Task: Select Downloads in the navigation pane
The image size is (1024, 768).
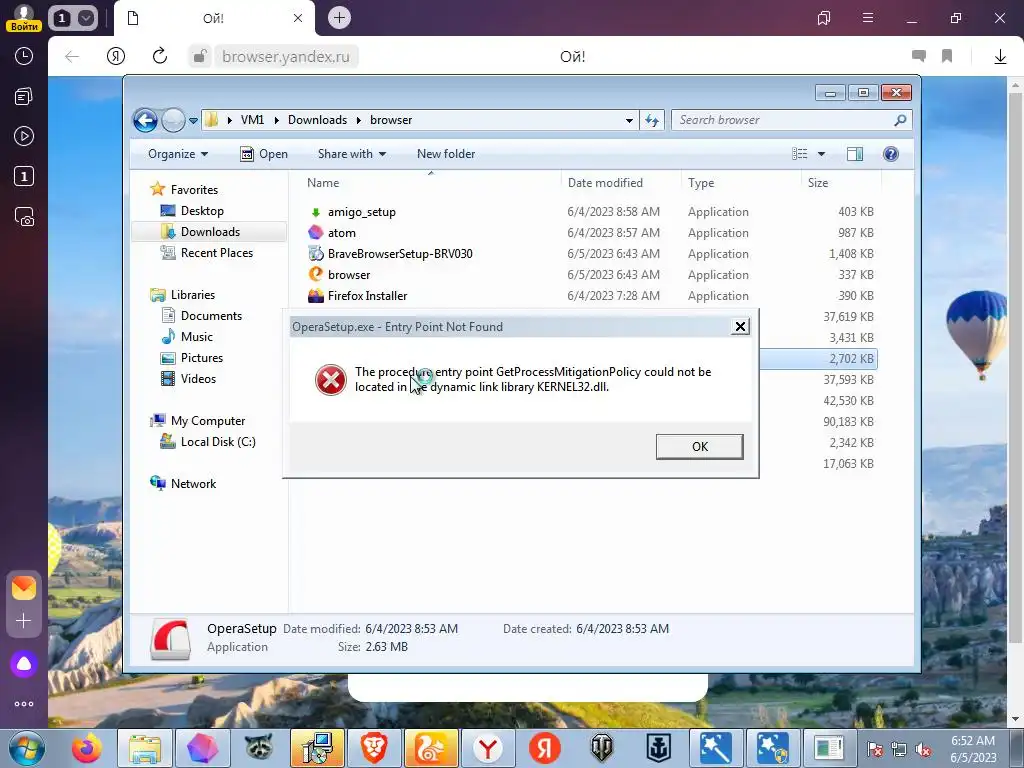Action: coord(210,232)
